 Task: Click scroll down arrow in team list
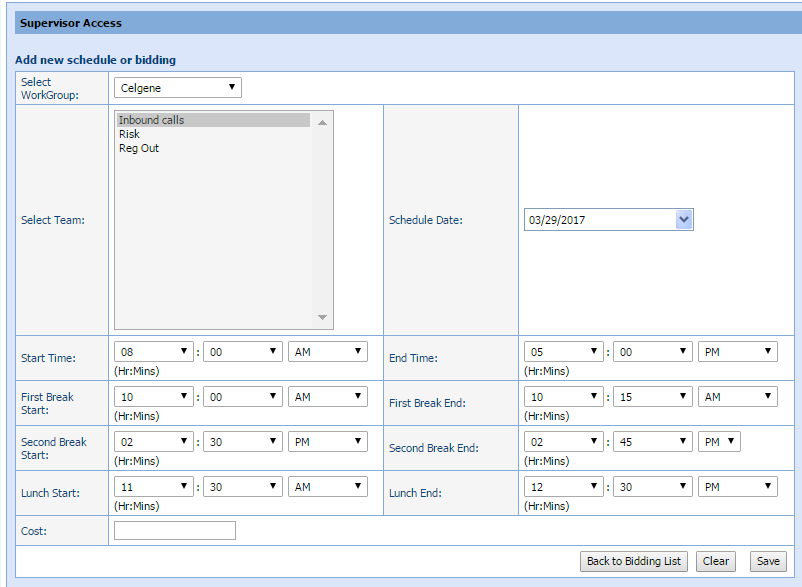tap(322, 317)
